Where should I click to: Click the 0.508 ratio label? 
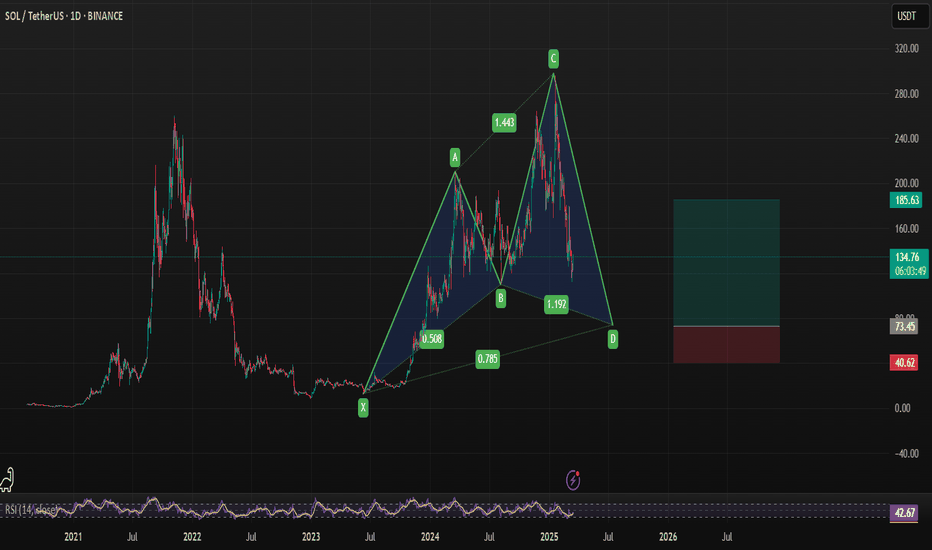[432, 339]
